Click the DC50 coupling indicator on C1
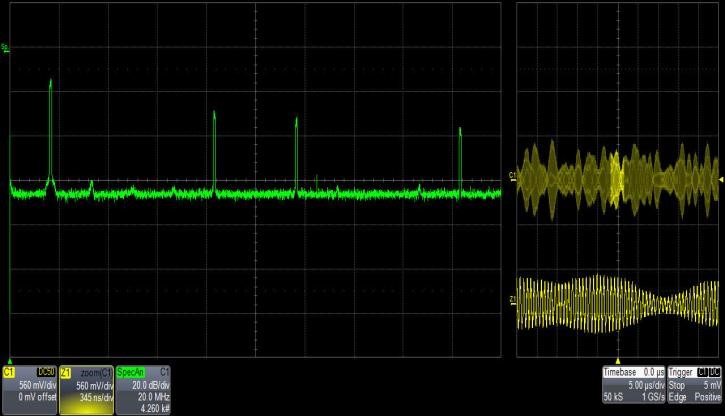The width and height of the screenshot is (725, 416). pos(45,371)
